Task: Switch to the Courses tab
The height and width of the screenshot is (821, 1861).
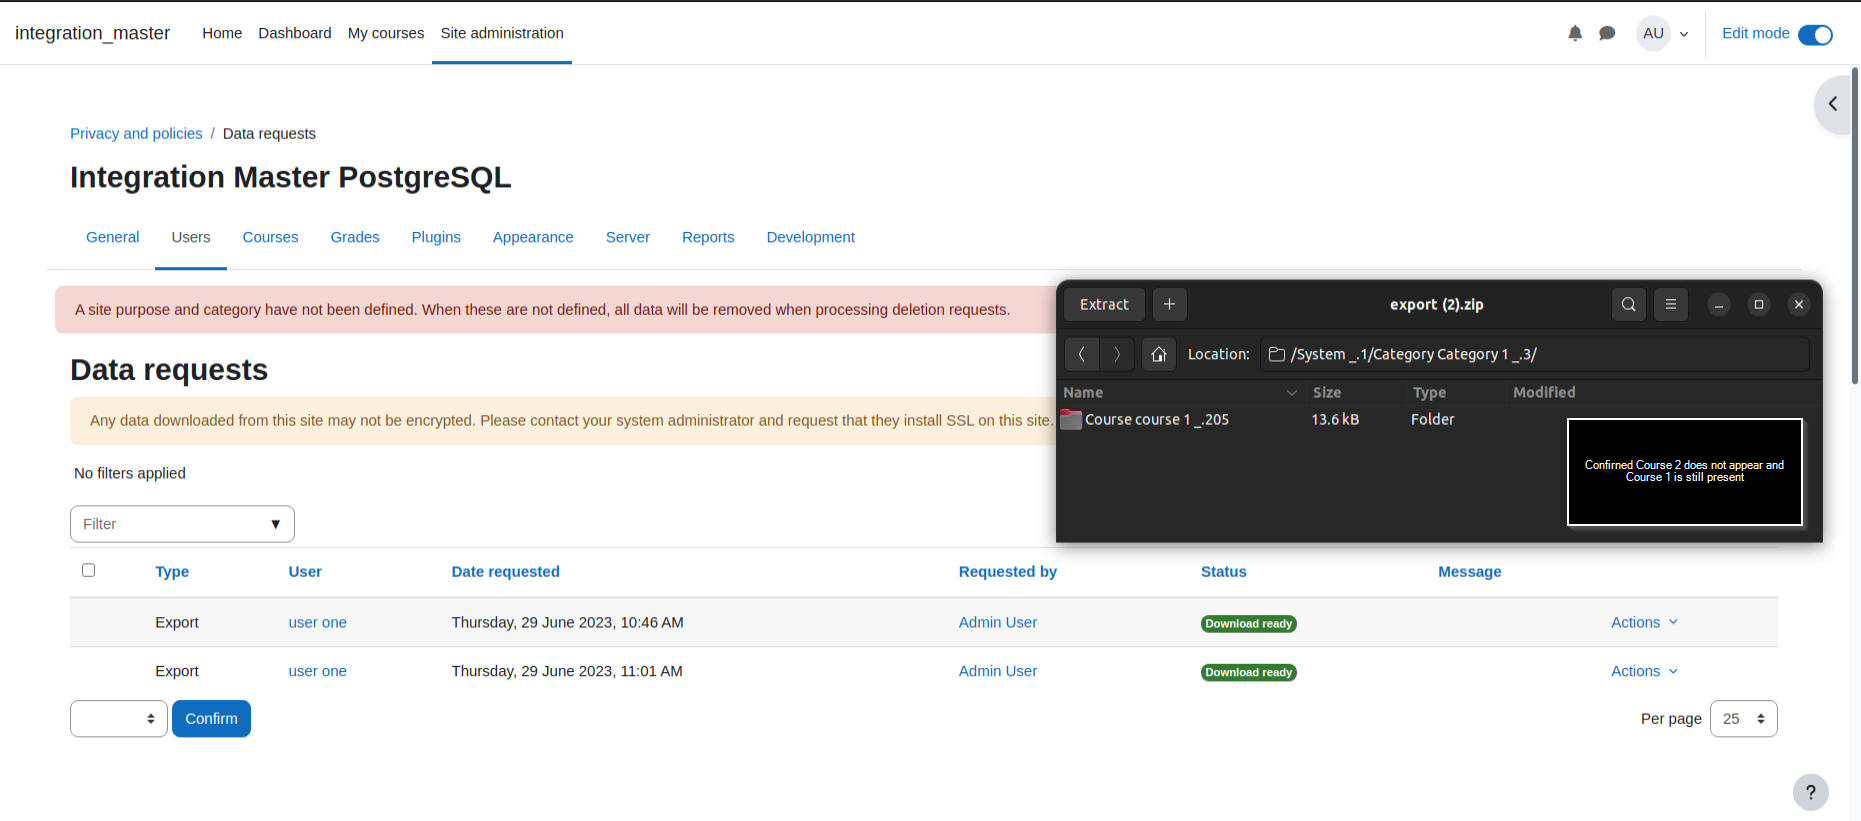Action: click(270, 237)
